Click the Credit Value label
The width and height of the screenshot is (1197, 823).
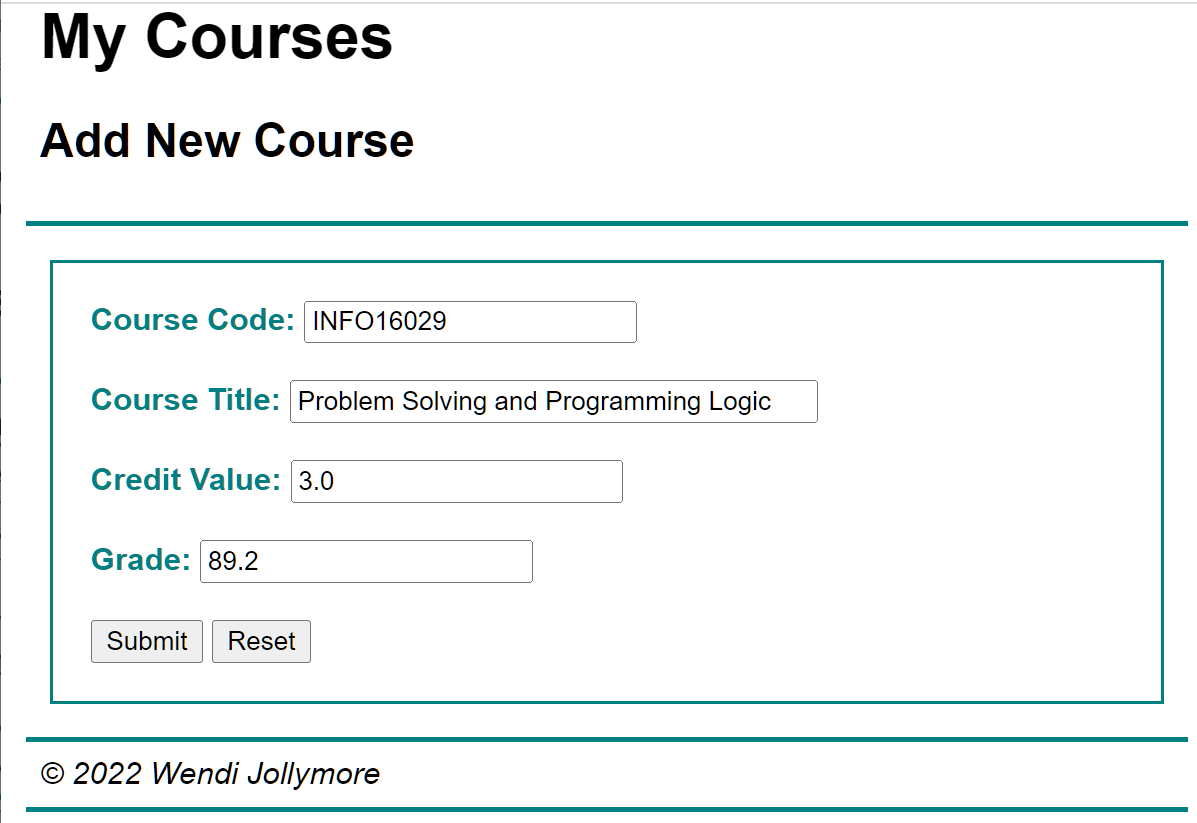182,480
